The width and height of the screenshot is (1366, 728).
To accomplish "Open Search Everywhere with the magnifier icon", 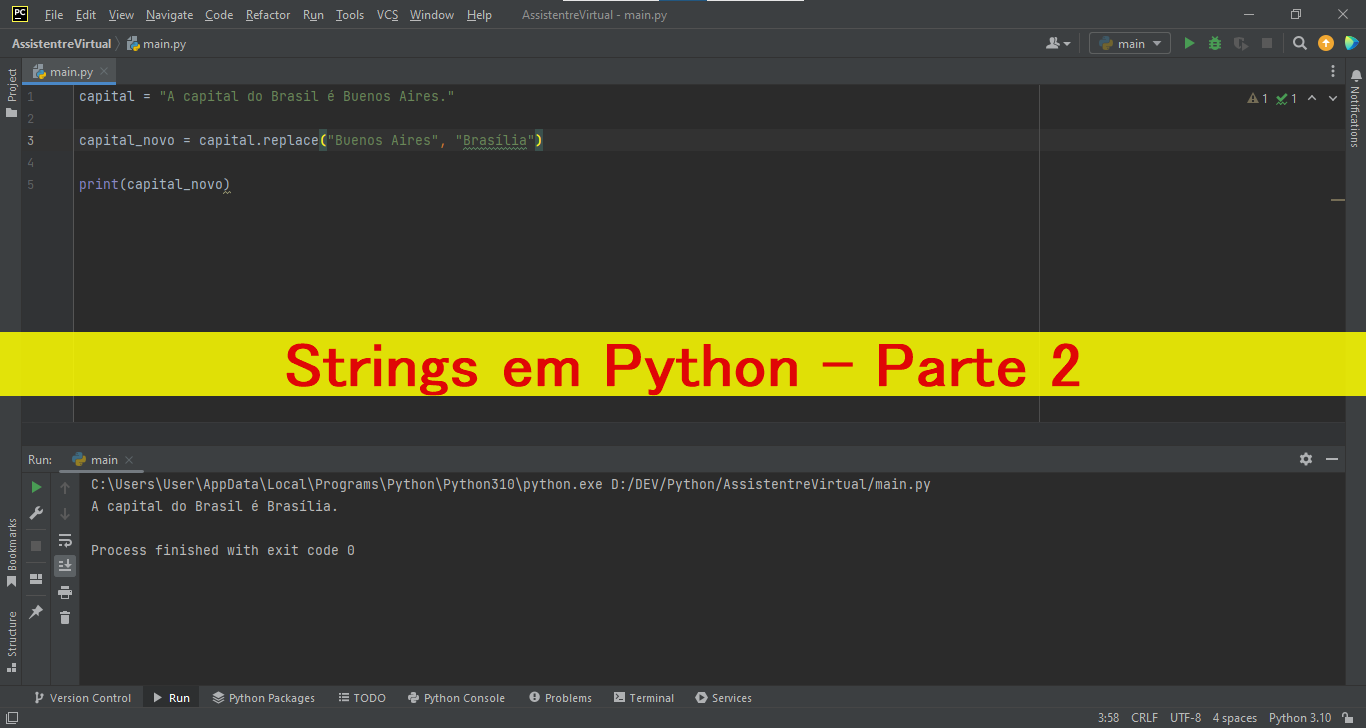I will coord(1297,43).
